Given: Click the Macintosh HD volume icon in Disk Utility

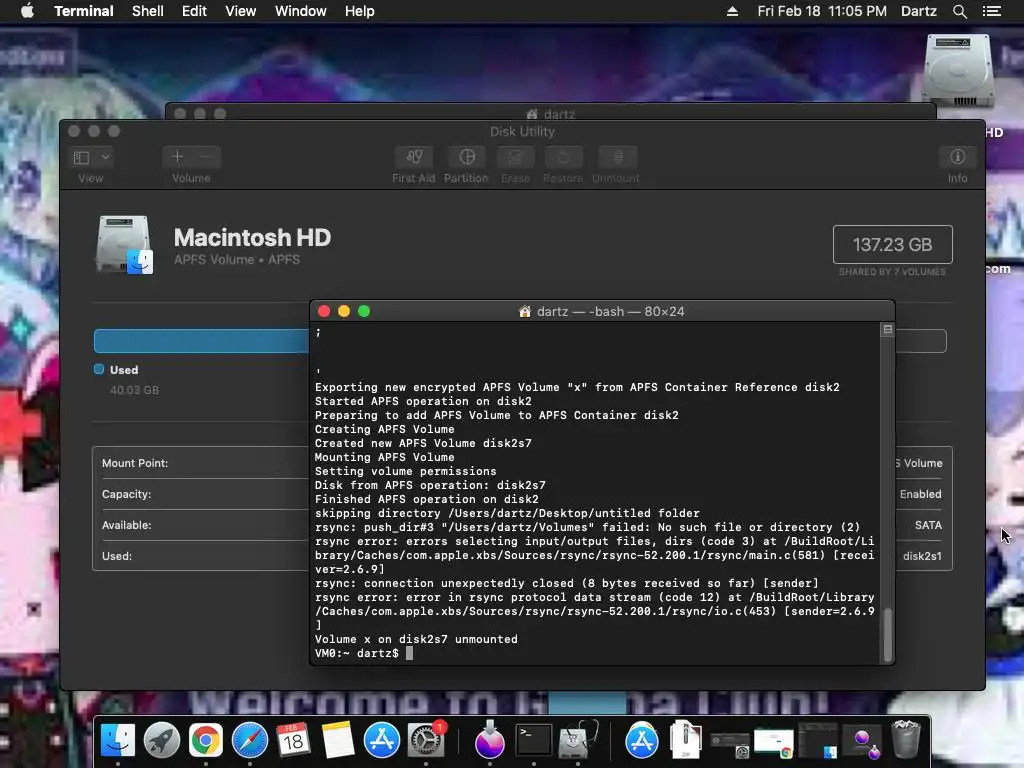Looking at the screenshot, I should point(124,244).
